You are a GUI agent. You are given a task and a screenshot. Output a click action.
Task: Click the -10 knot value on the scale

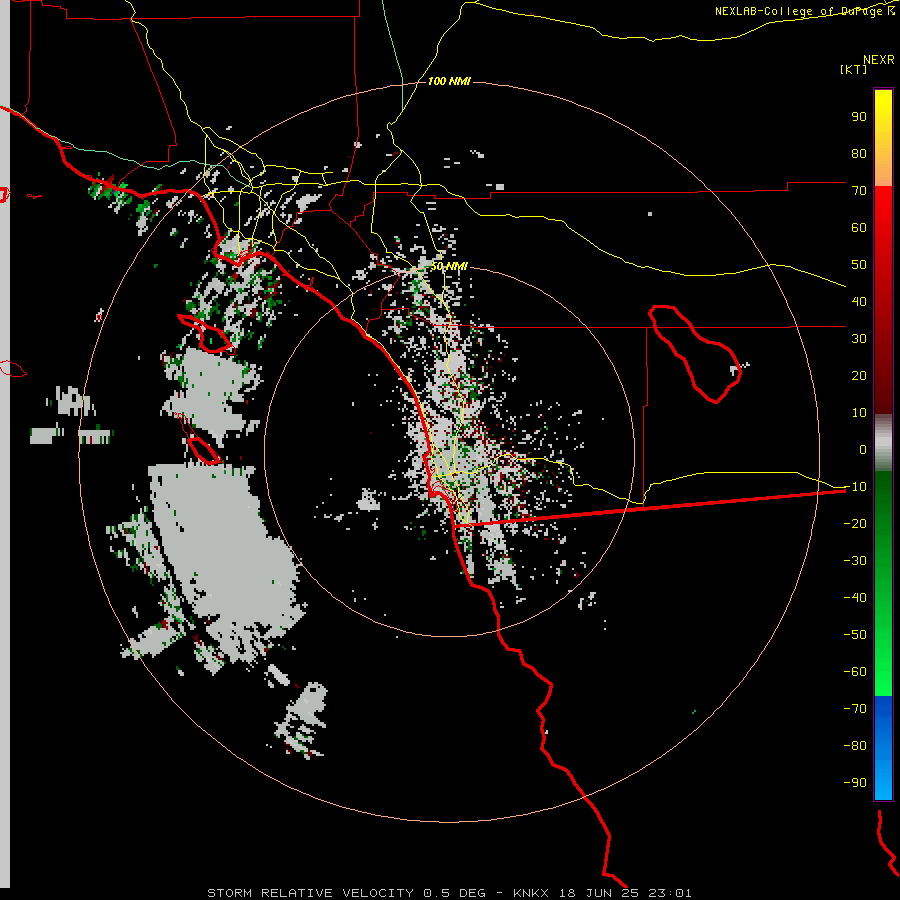[855, 487]
